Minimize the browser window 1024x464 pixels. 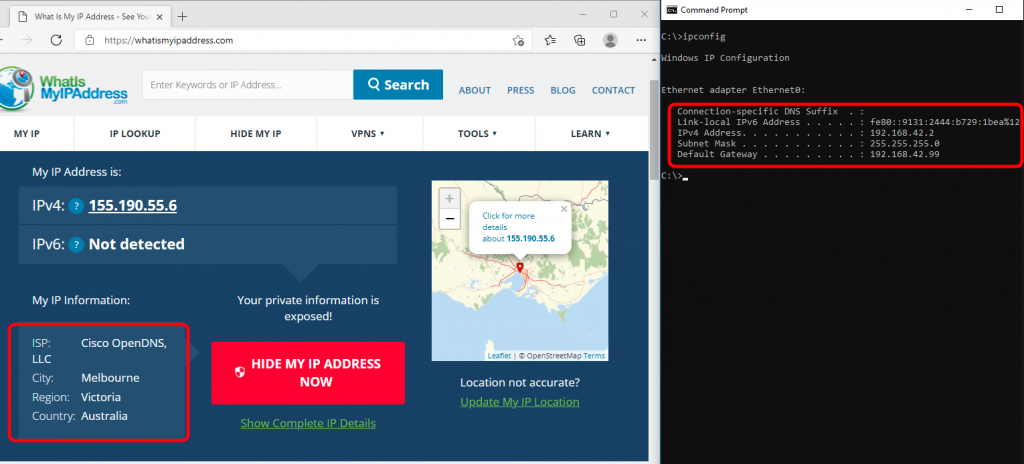[583, 14]
